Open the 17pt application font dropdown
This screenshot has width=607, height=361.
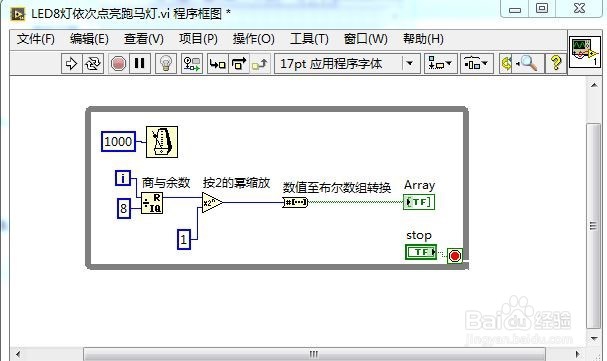point(347,63)
